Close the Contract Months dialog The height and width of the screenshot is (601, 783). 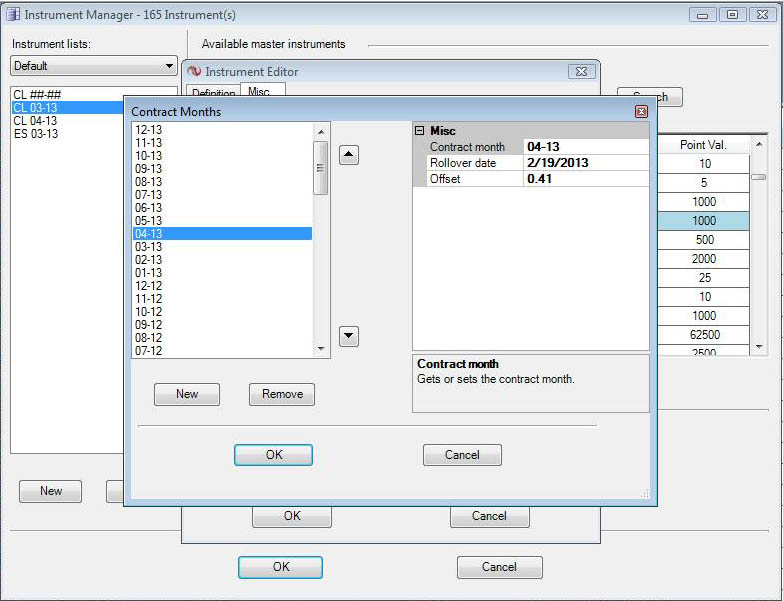pyautogui.click(x=641, y=111)
